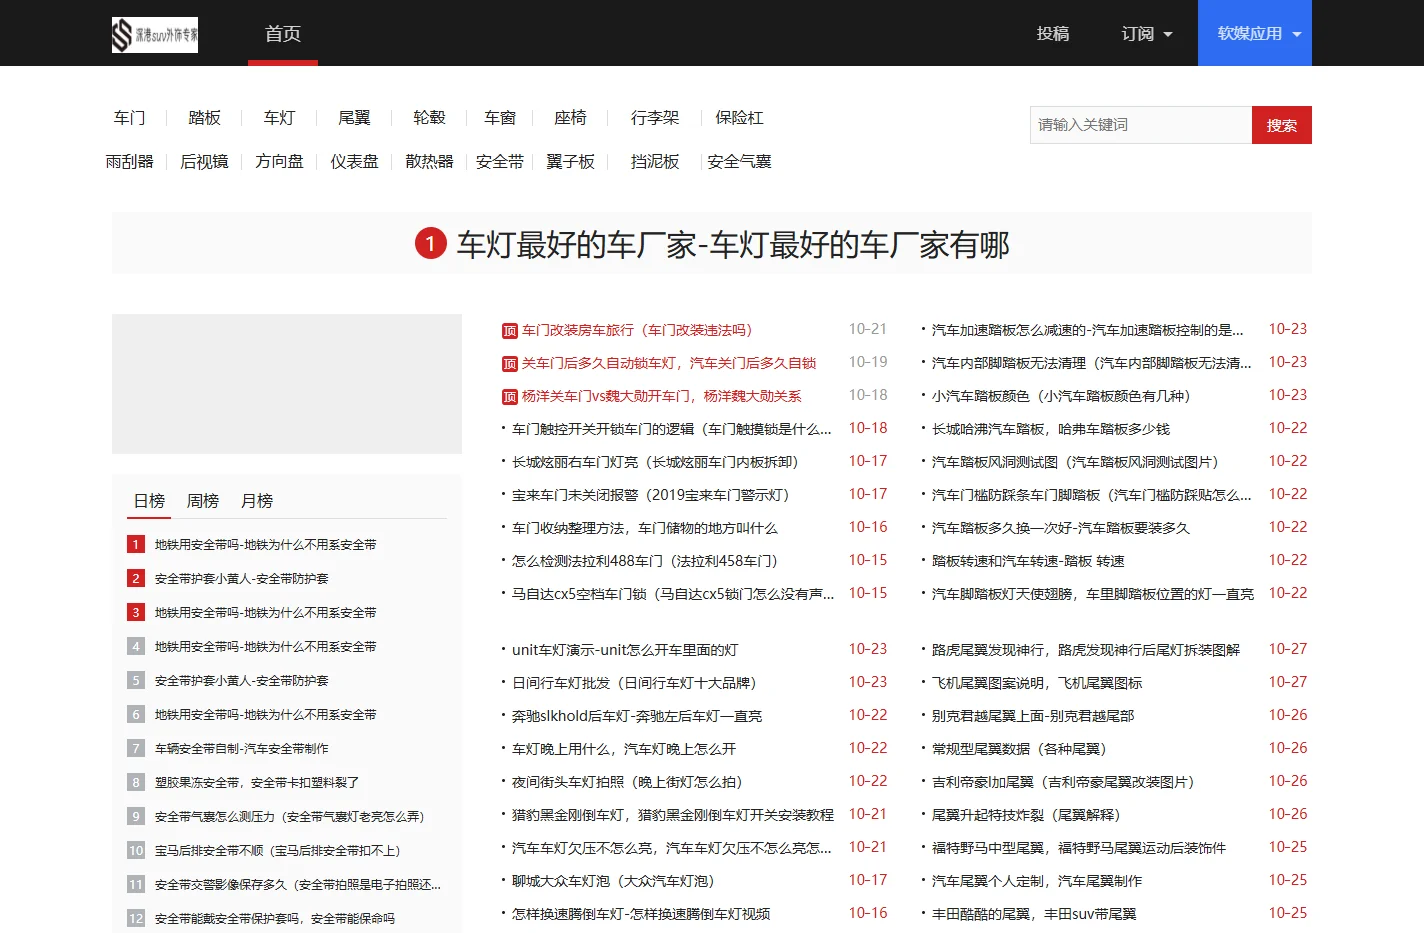This screenshot has width=1424, height=933.
Task: Select the 翼子板 category
Action: coord(571,162)
